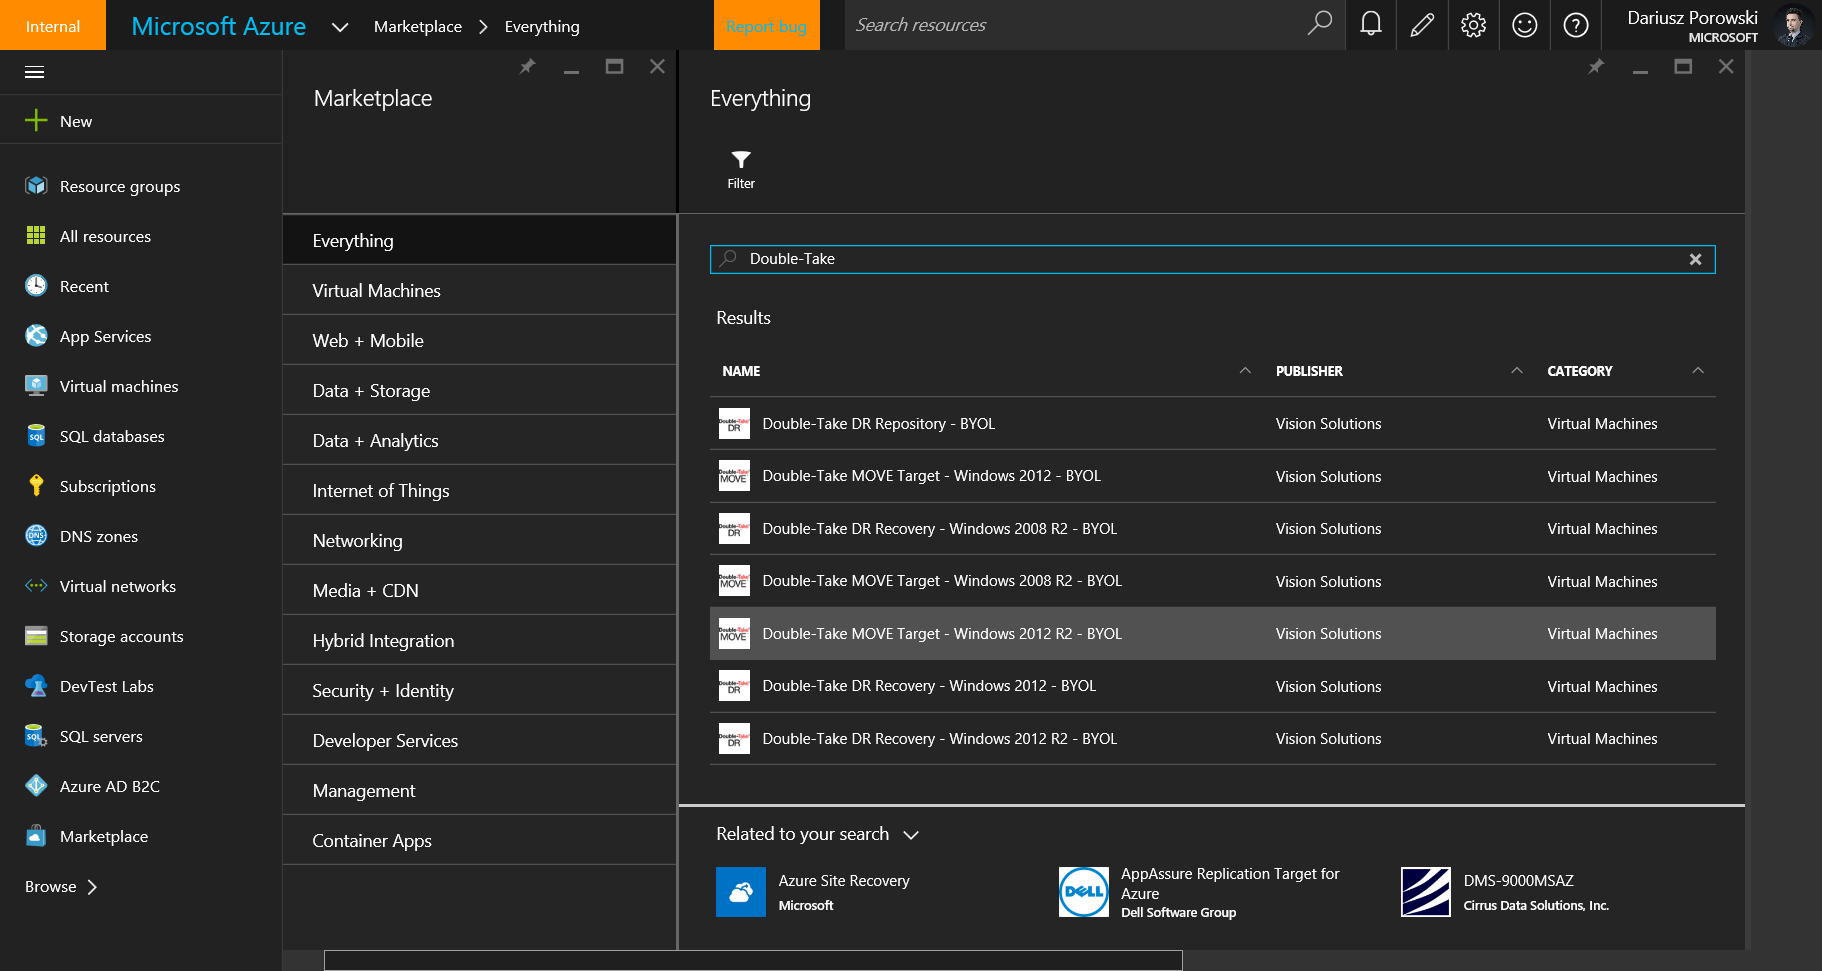Select Security + Identity category
Screen dimensions: 1822x971
480,690
